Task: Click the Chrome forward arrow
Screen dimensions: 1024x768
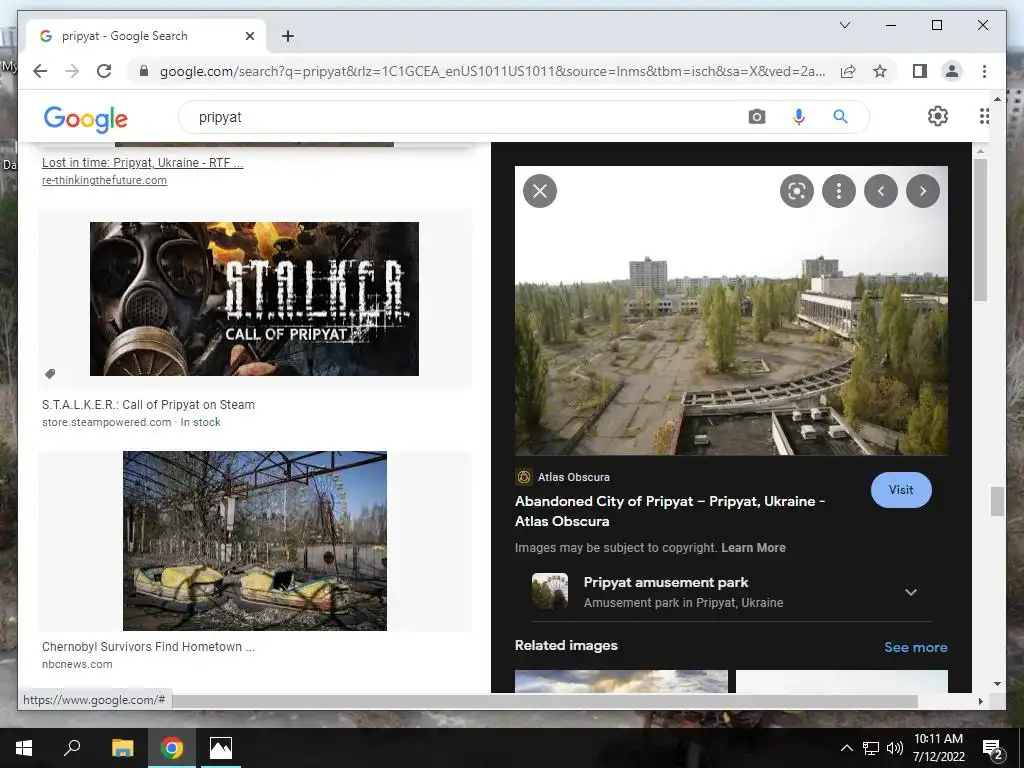Action: pos(72,71)
